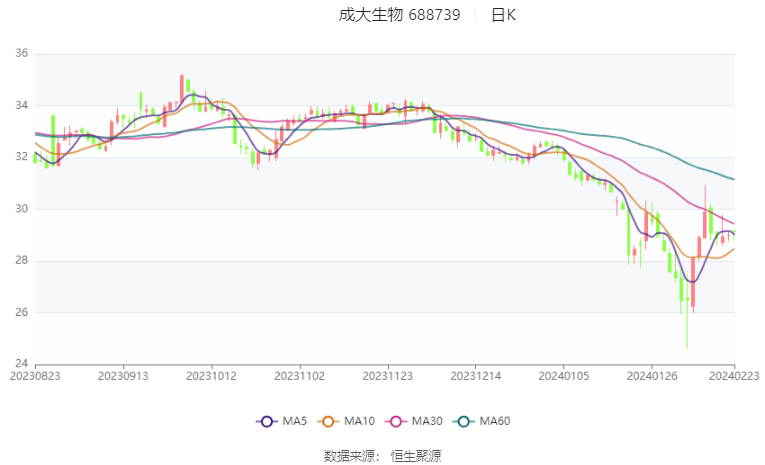Click the 20230913 x-axis date label

pos(123,376)
